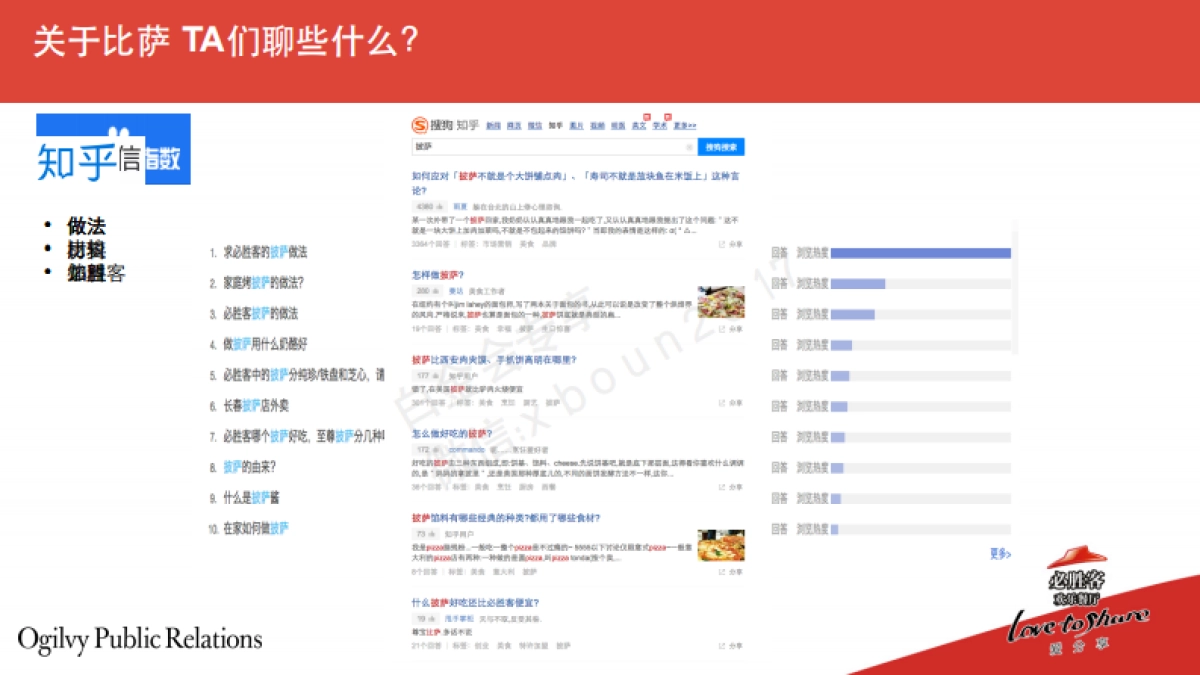Click the notification badge above 学术 tab
Image resolution: width=1200 pixels, height=675 pixels.
(x=666, y=116)
